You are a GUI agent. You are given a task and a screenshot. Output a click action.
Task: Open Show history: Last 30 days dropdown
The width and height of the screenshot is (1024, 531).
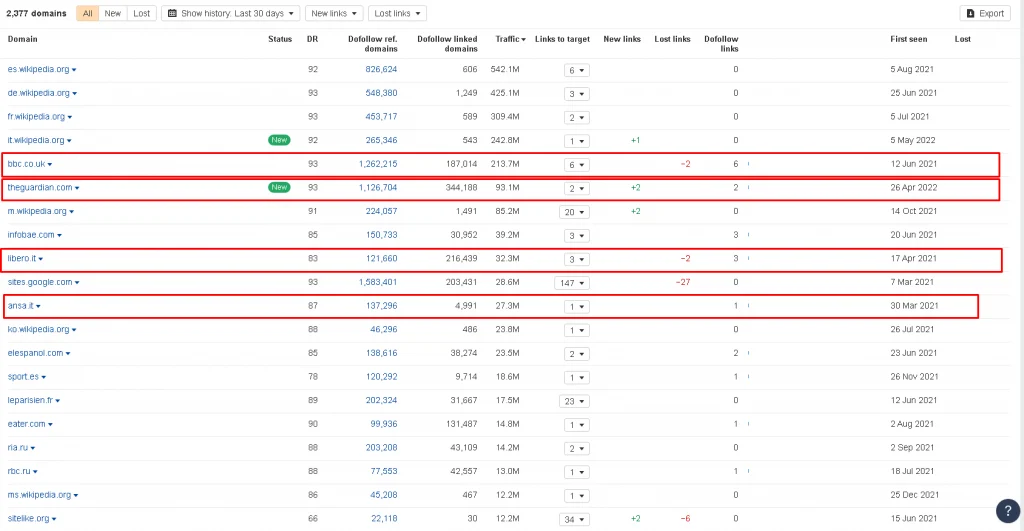pos(231,13)
